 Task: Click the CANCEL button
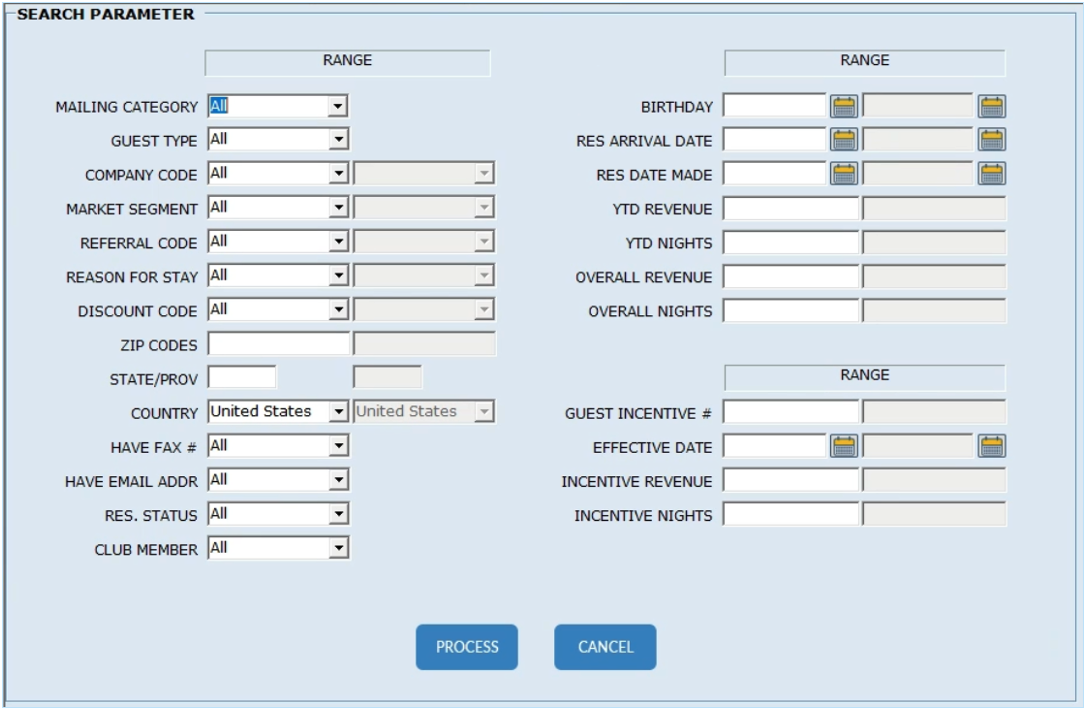click(605, 647)
